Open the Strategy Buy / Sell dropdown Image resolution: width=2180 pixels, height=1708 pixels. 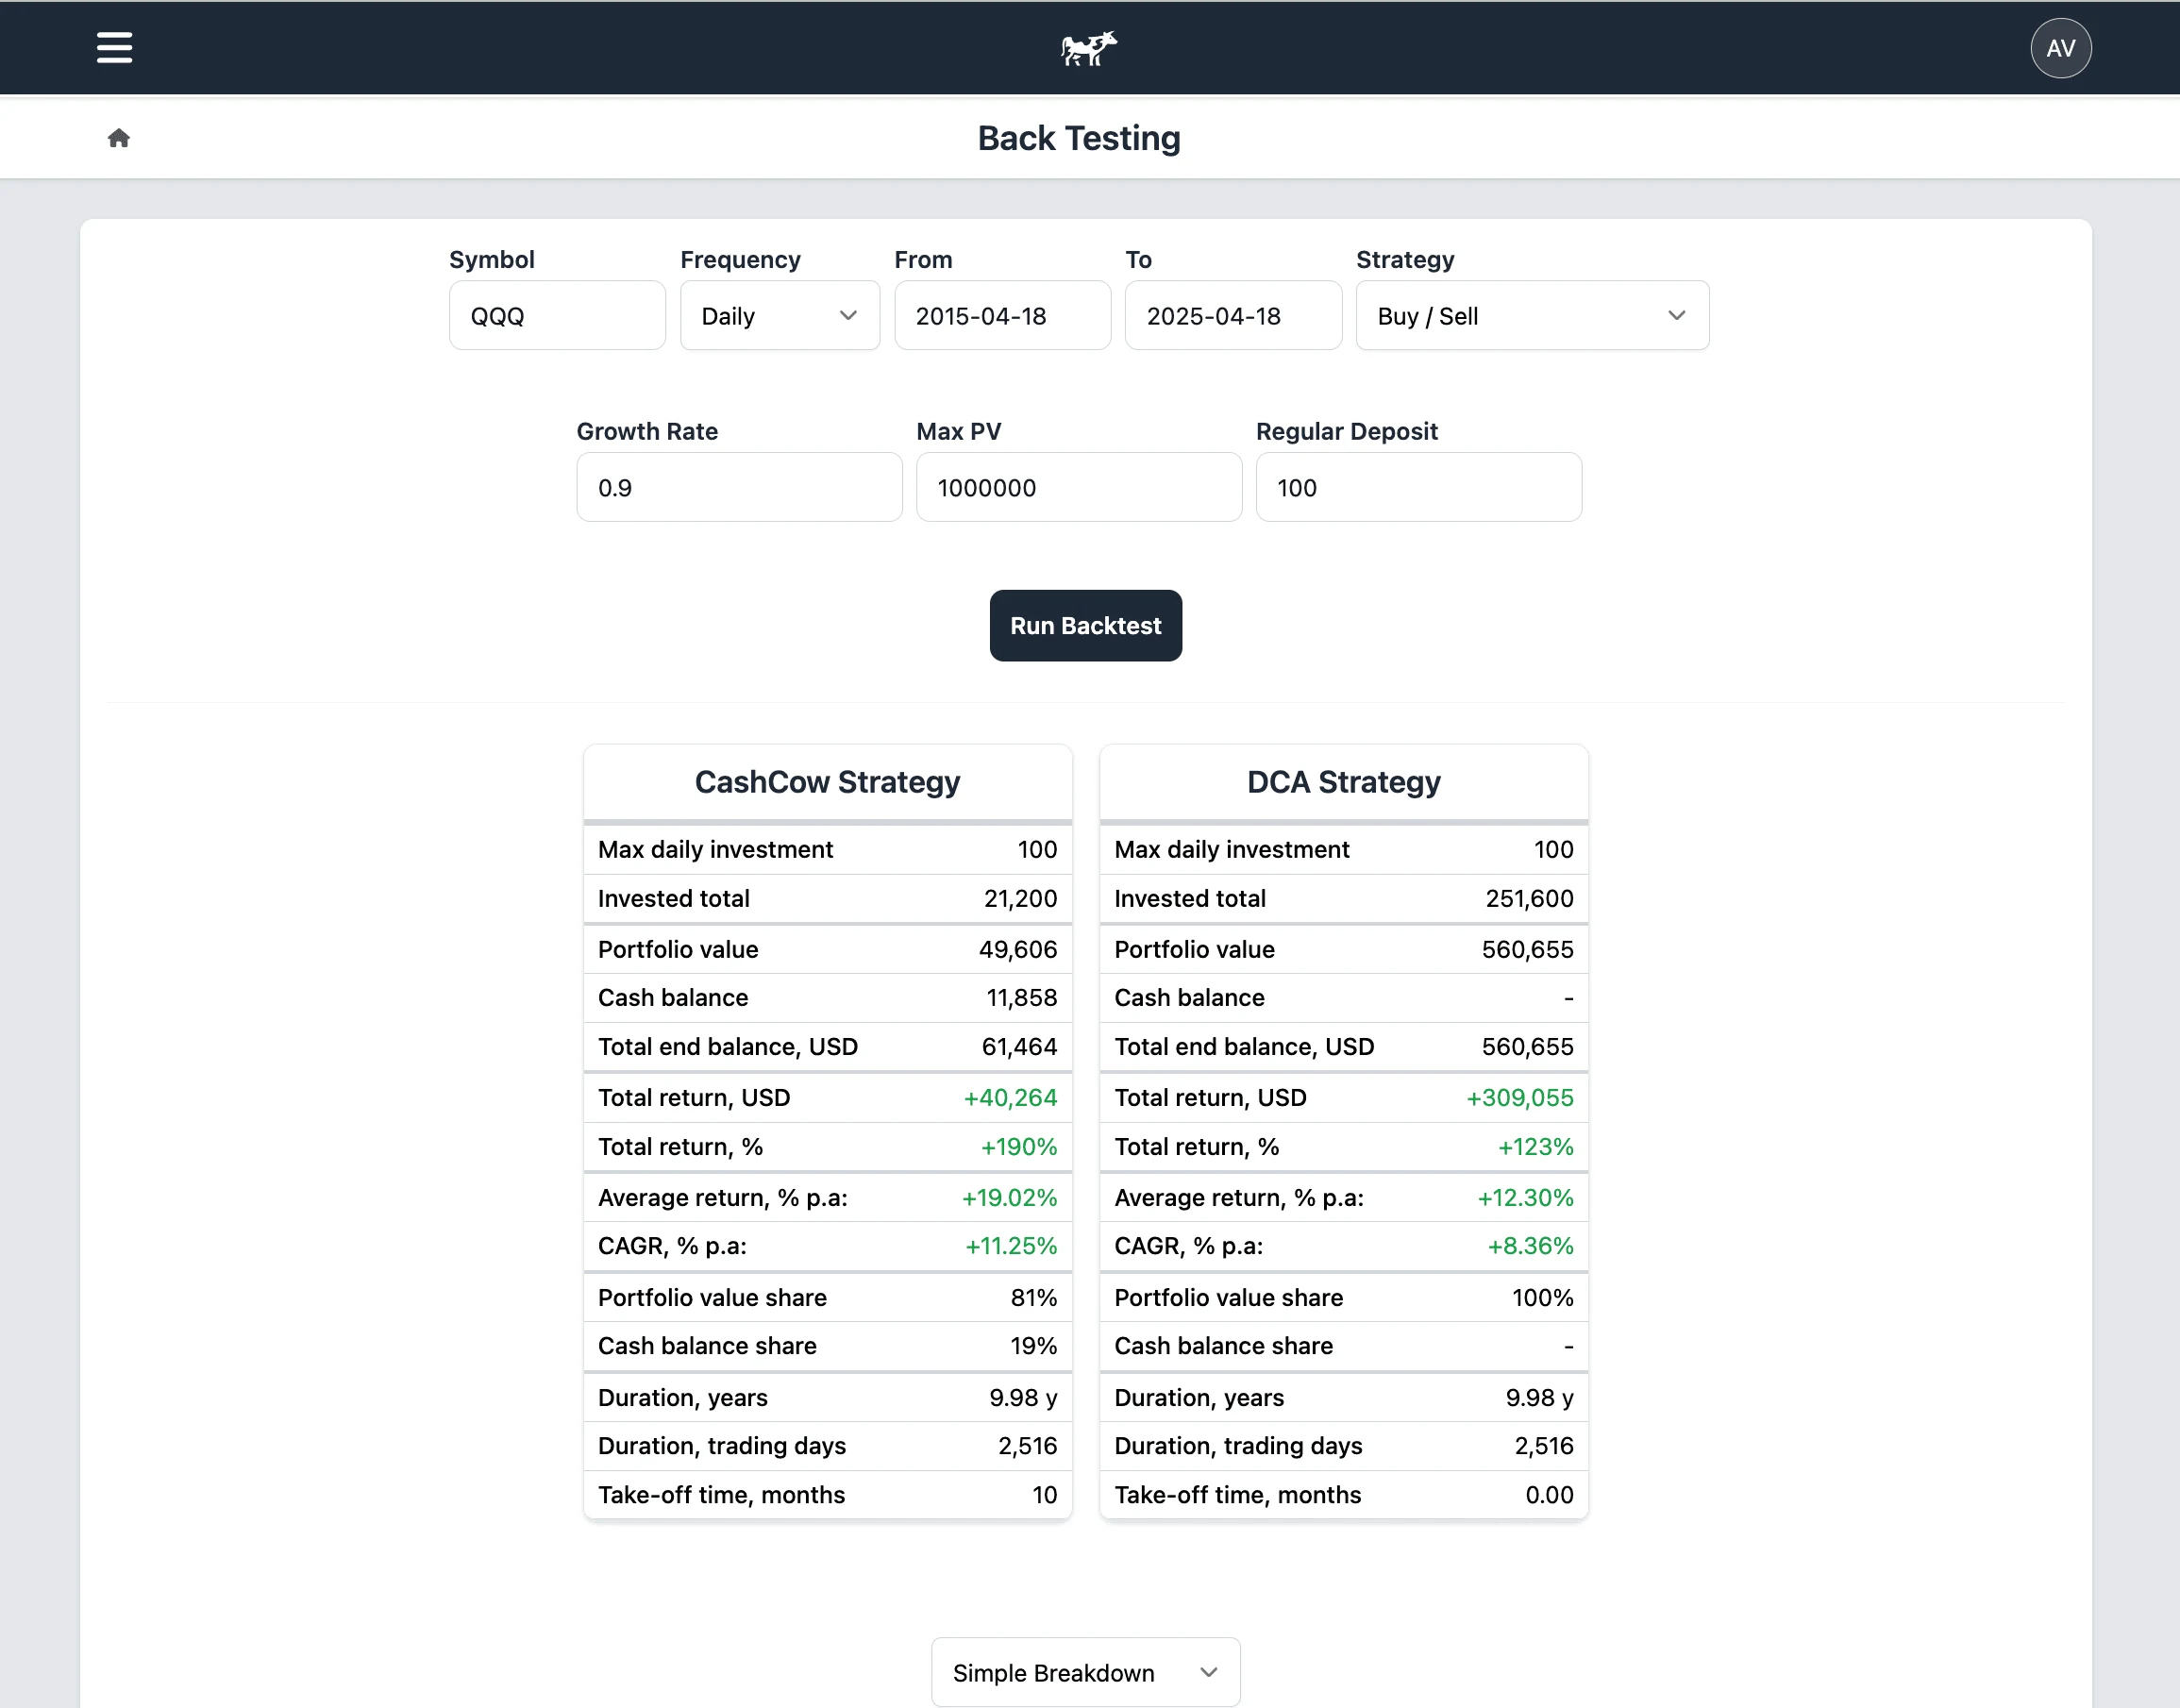point(1531,316)
